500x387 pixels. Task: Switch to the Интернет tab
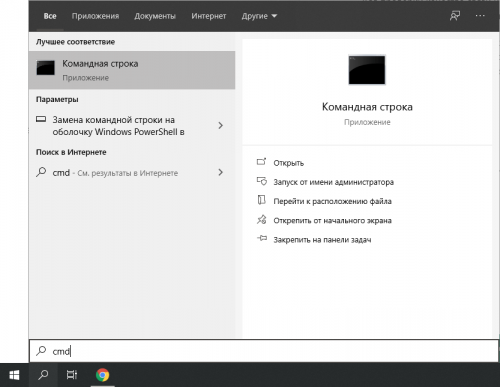point(209,16)
